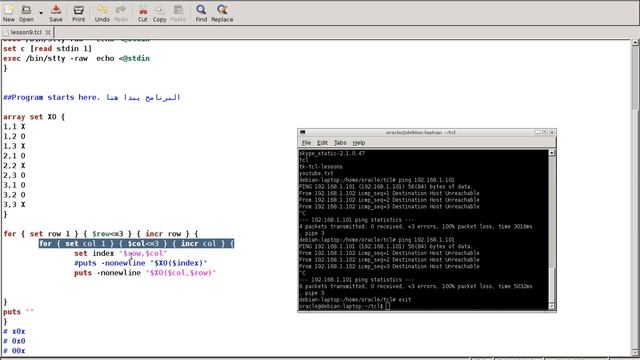Click the Open file toolbar icon
640x360 pixels.
click(x=27, y=13)
